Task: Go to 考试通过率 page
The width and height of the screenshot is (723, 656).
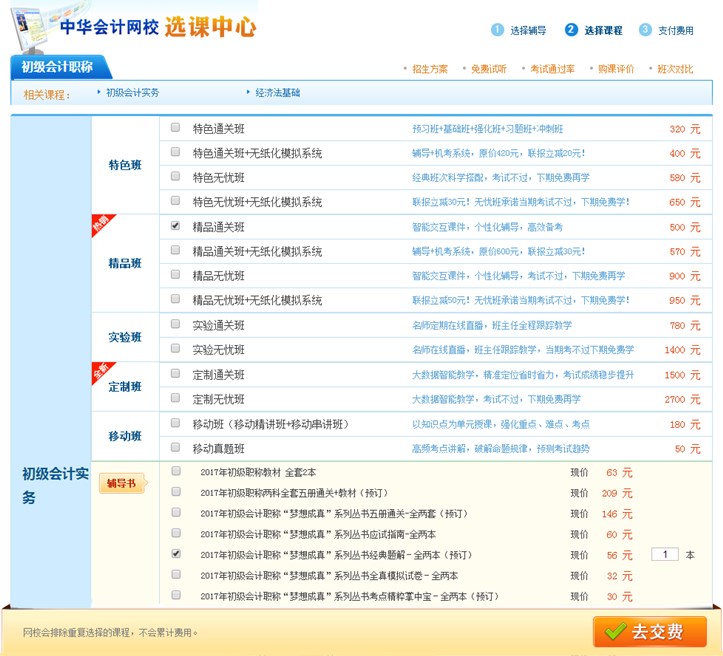Action: point(552,69)
